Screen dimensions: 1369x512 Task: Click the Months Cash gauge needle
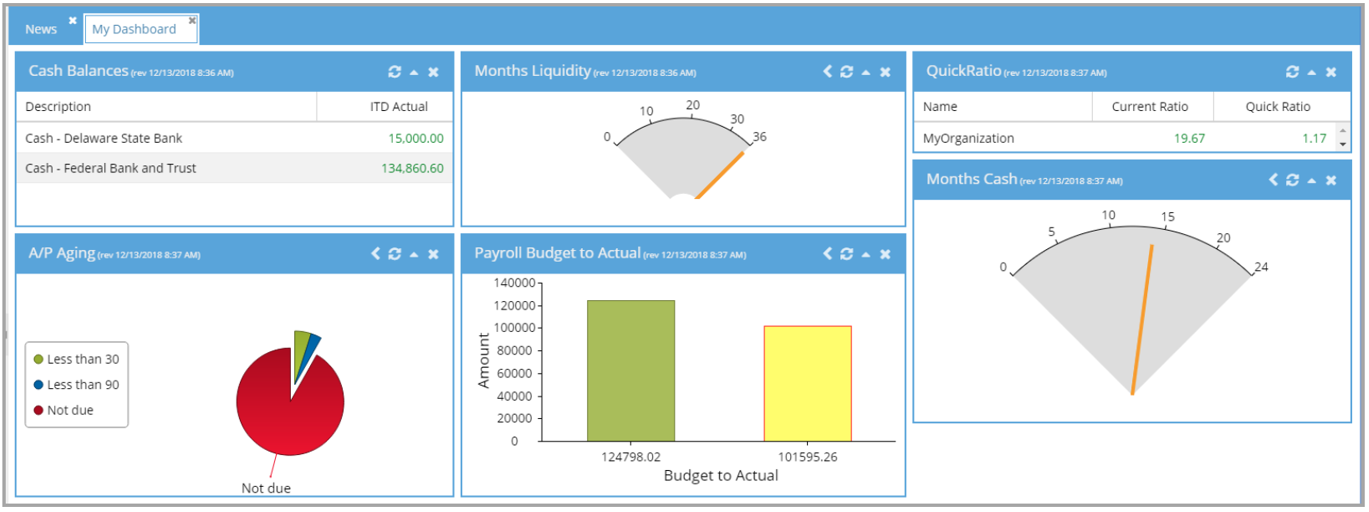pos(1142,320)
